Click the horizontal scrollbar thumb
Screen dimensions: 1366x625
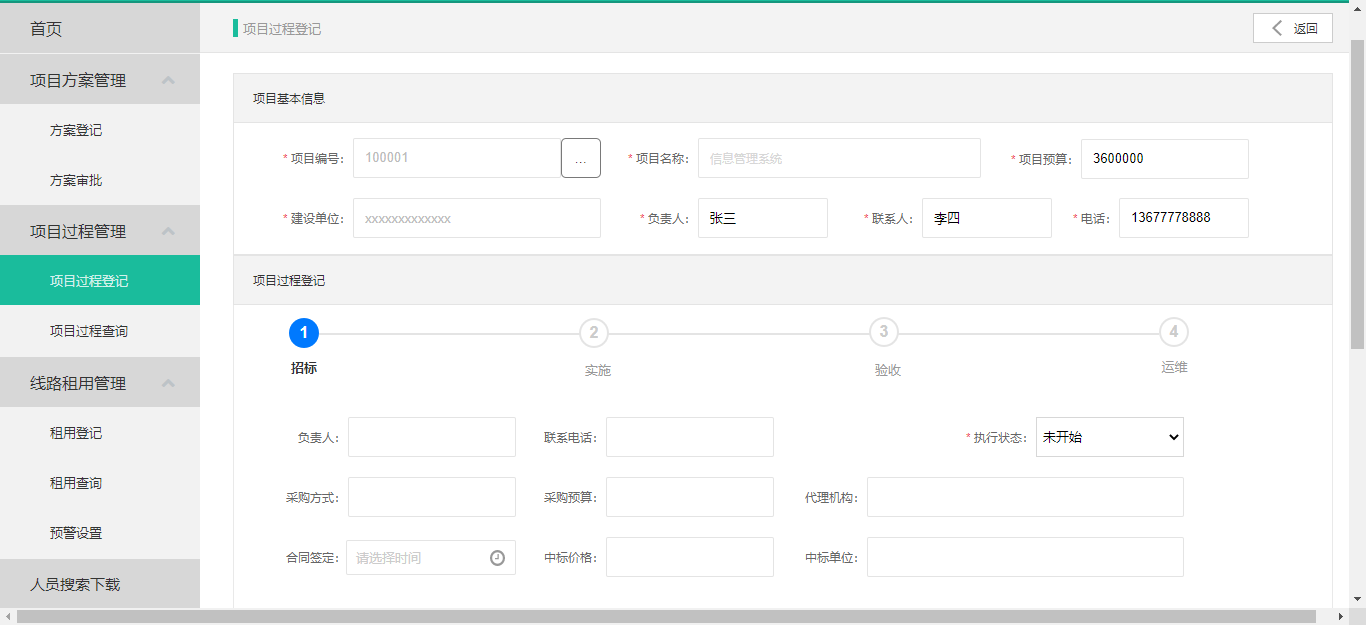(666, 617)
